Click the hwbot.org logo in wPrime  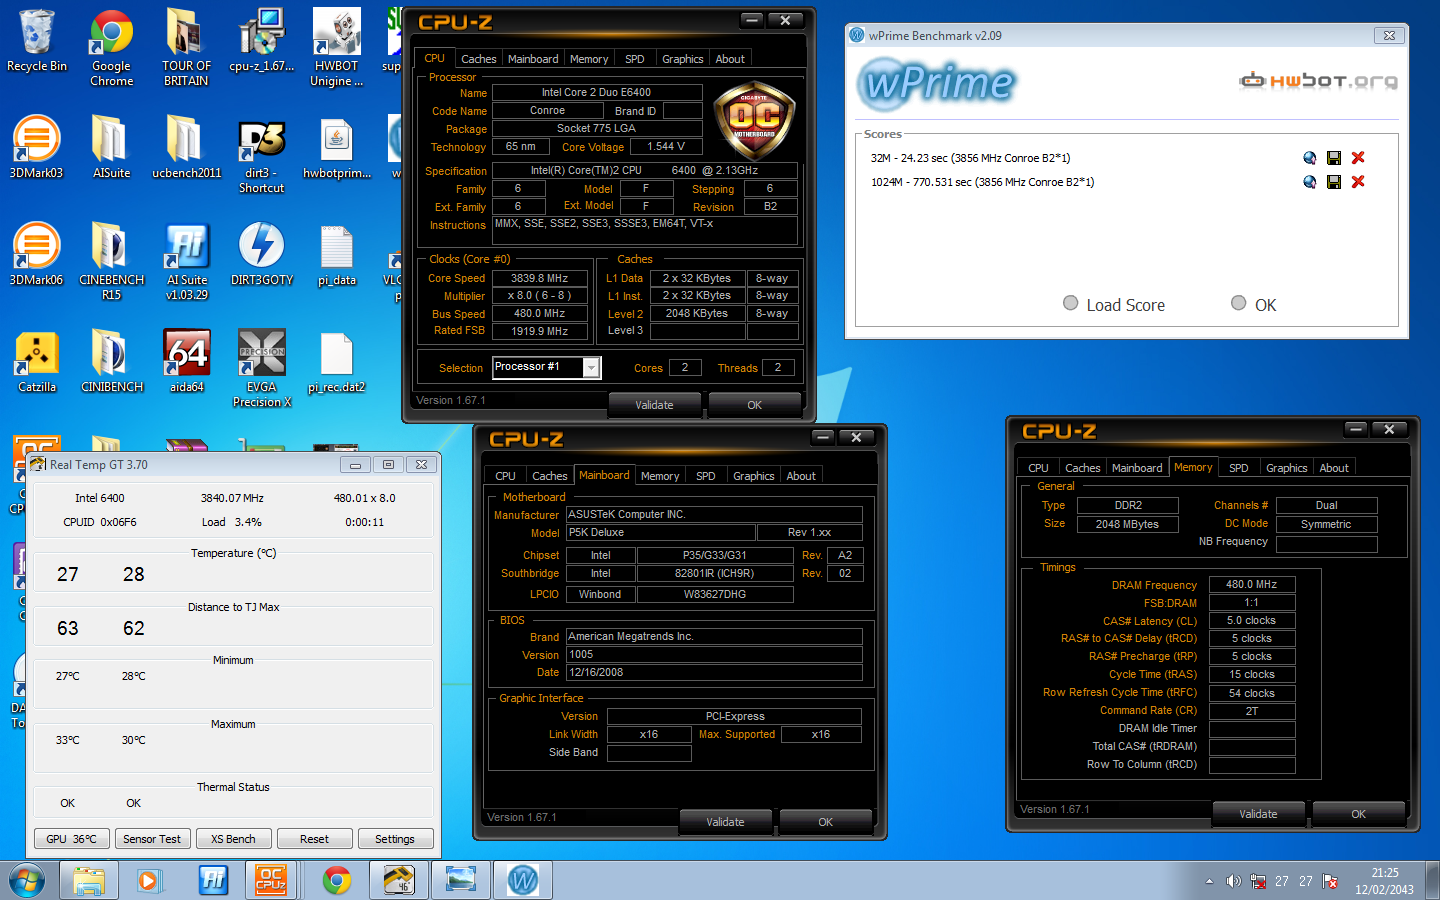(1318, 81)
